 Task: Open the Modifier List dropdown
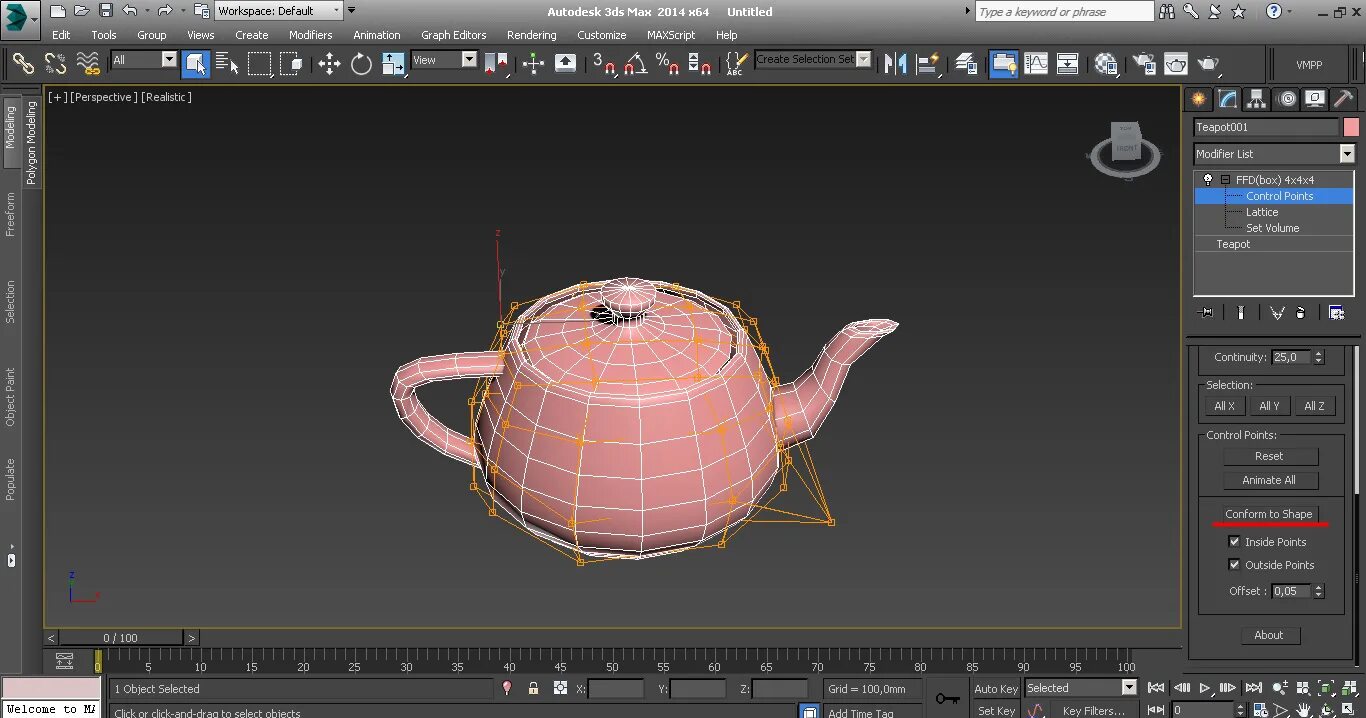click(x=1346, y=154)
